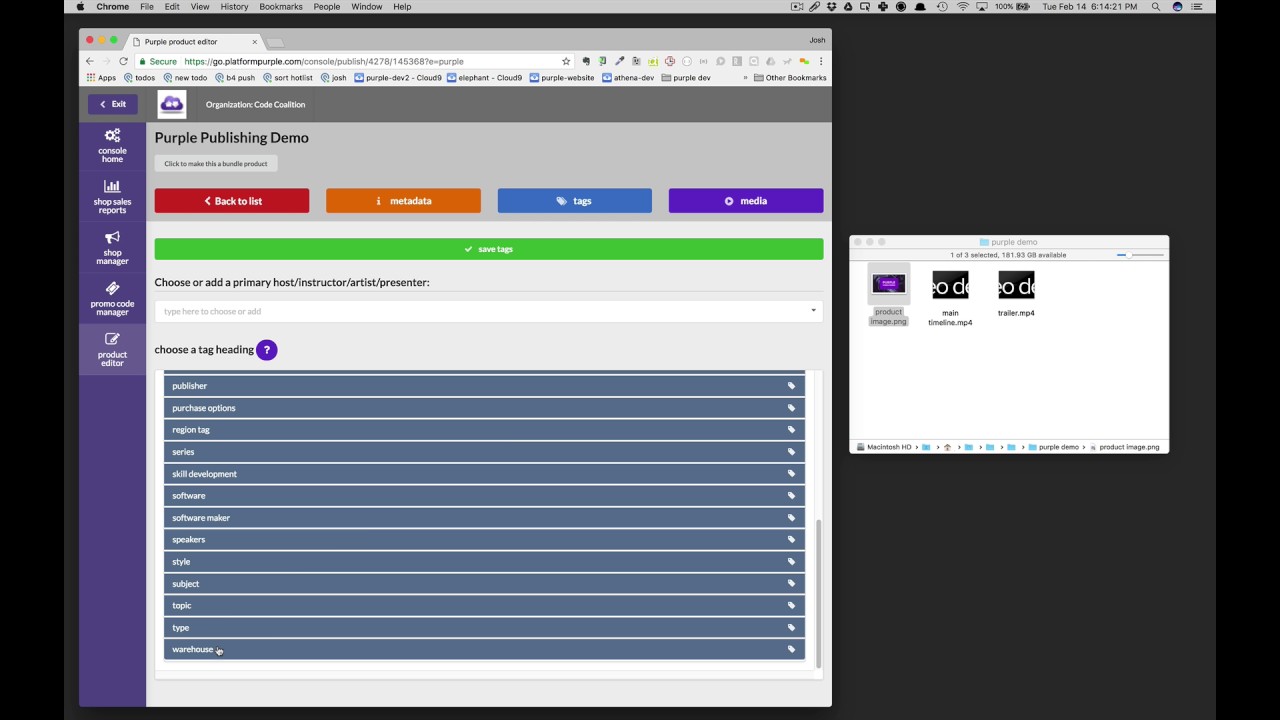Expand the purchase options tag heading
The width and height of the screenshot is (1280, 720).
point(484,408)
